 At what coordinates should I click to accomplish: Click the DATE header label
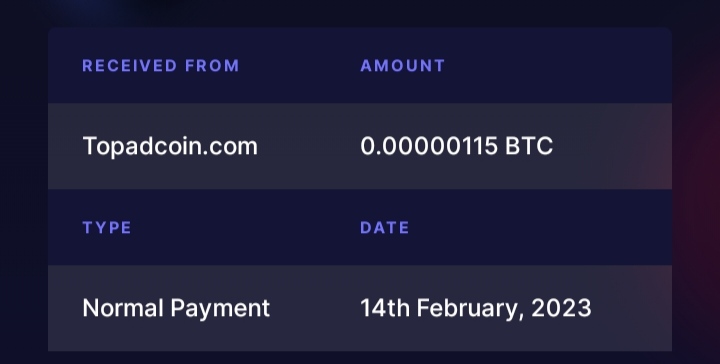(x=385, y=228)
